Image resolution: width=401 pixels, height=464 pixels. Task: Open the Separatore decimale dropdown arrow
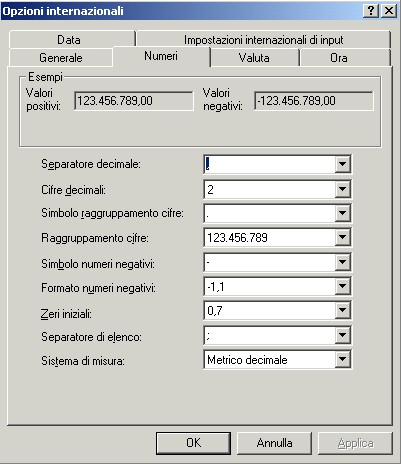(342, 164)
